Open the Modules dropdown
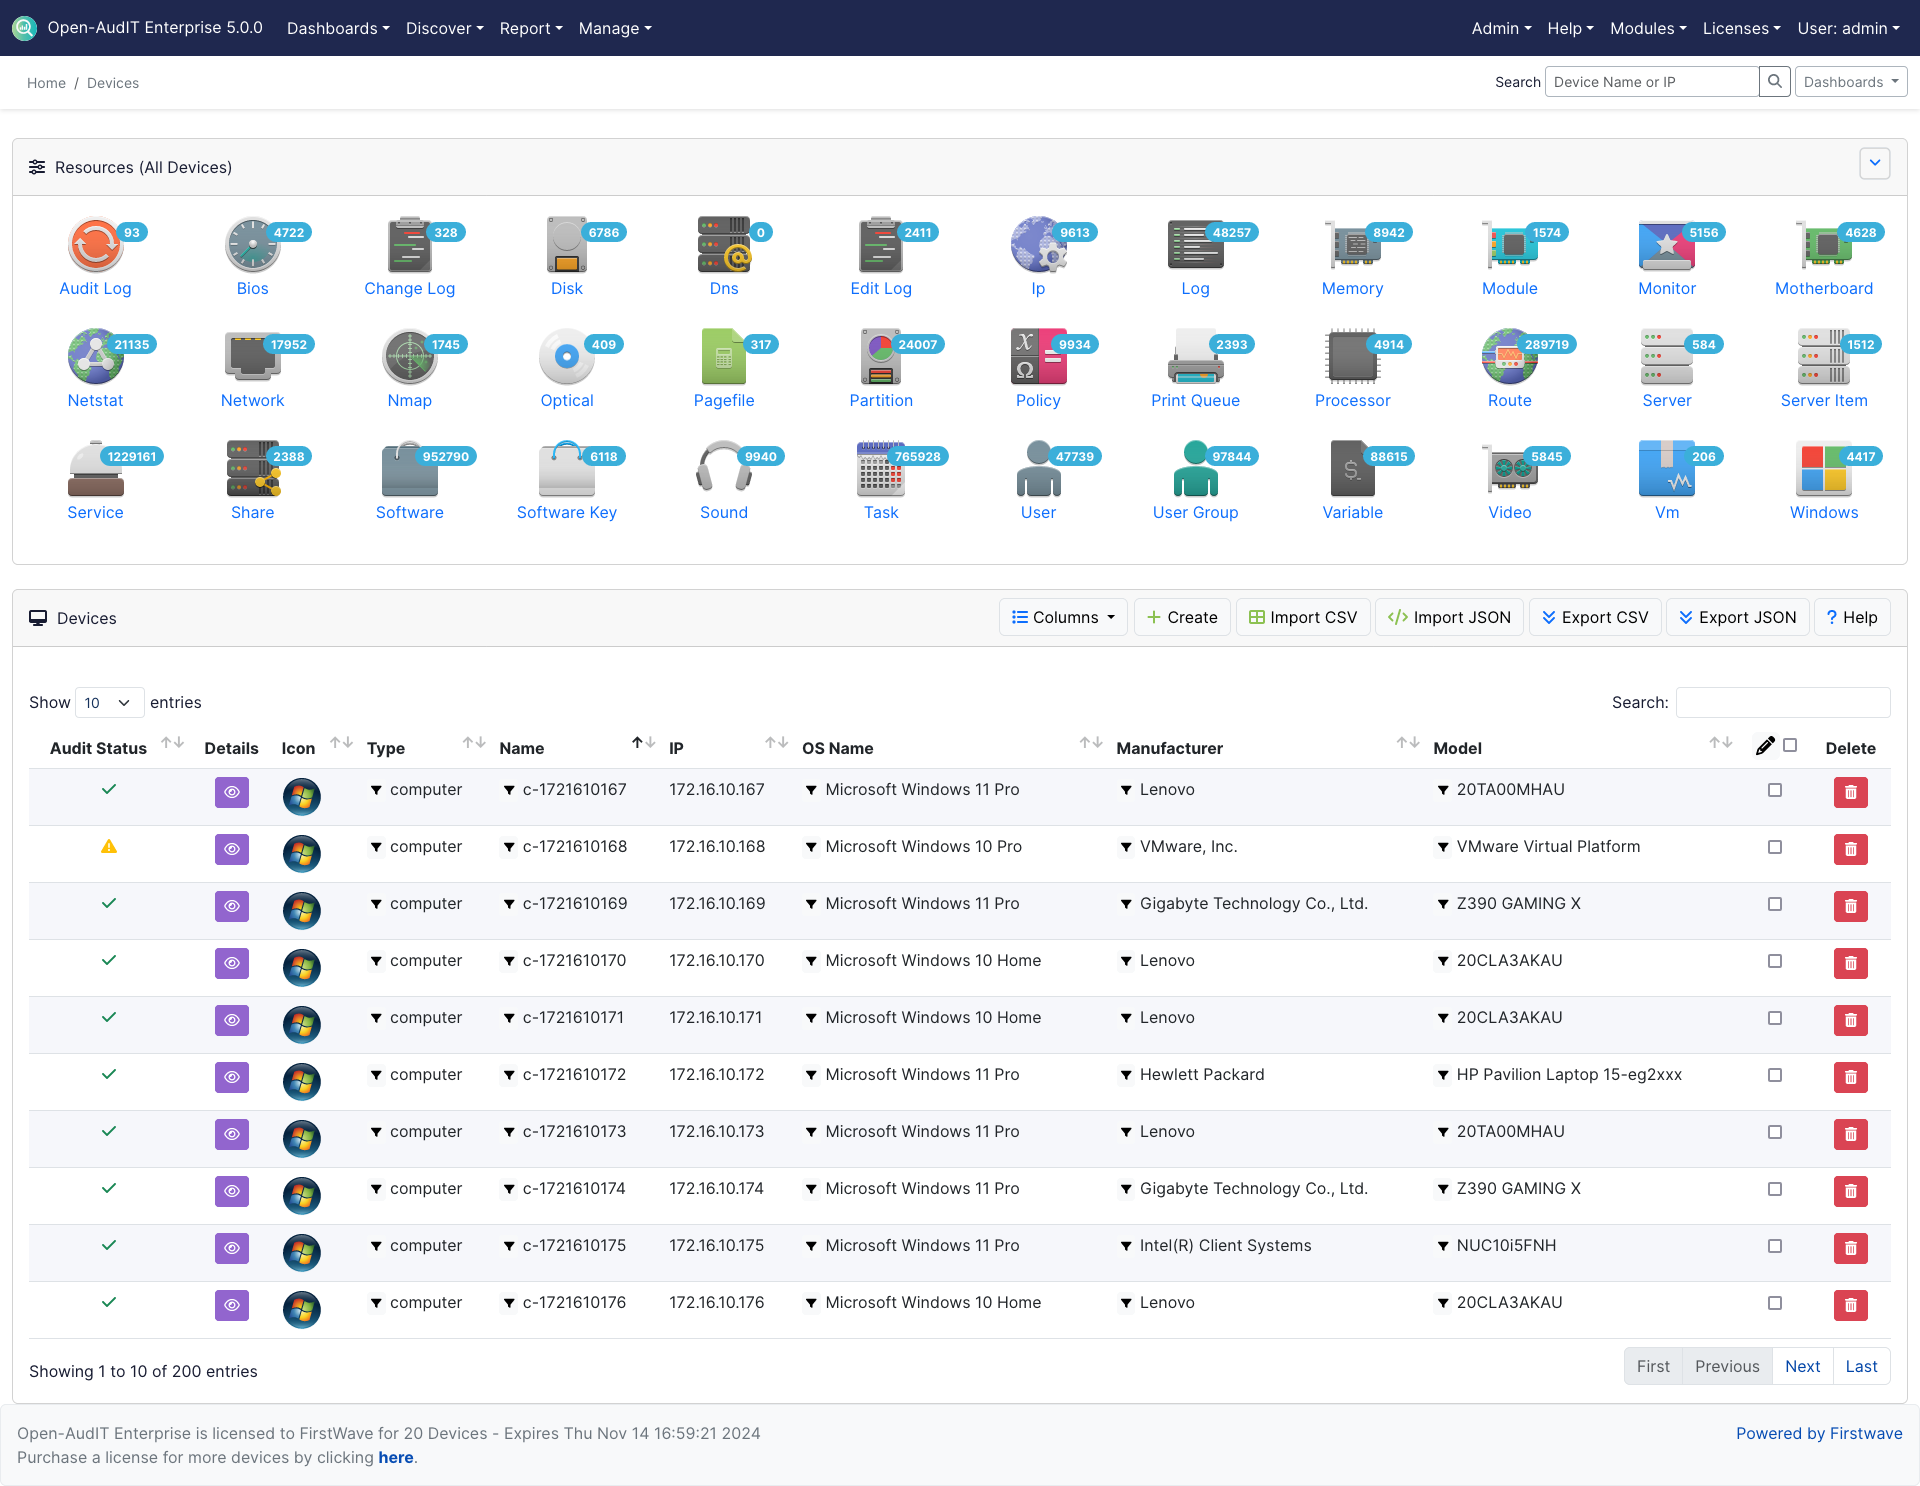This screenshot has width=1920, height=1486. pyautogui.click(x=1648, y=28)
